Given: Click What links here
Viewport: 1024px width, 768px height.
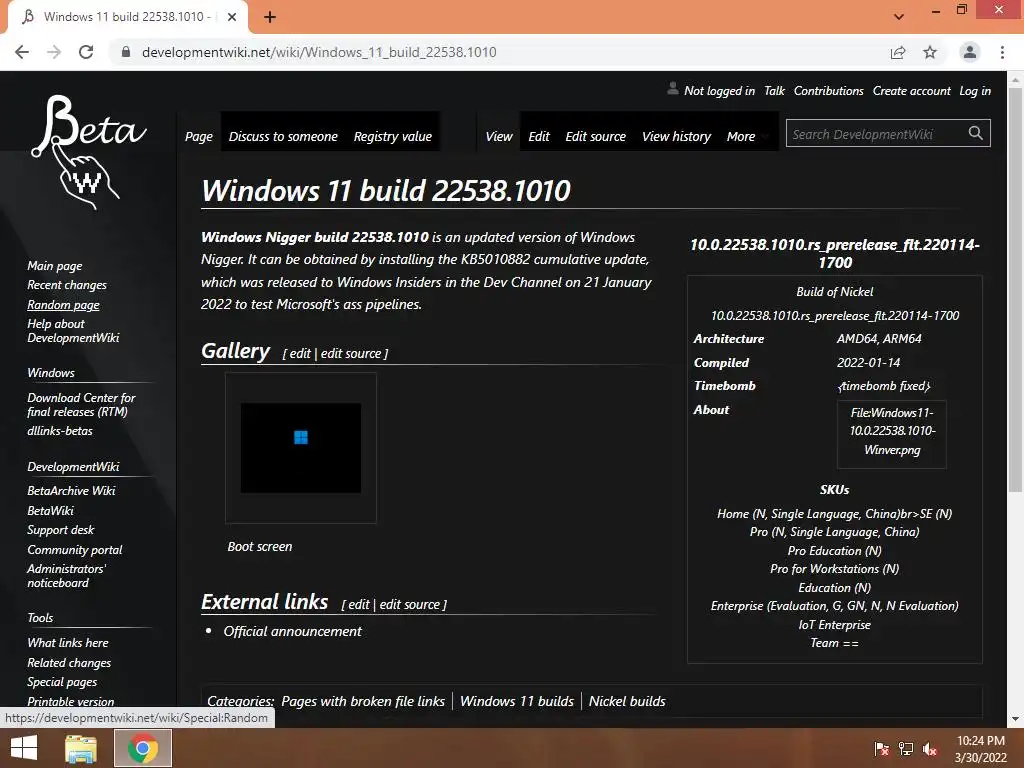Looking at the screenshot, I should click(68, 643).
